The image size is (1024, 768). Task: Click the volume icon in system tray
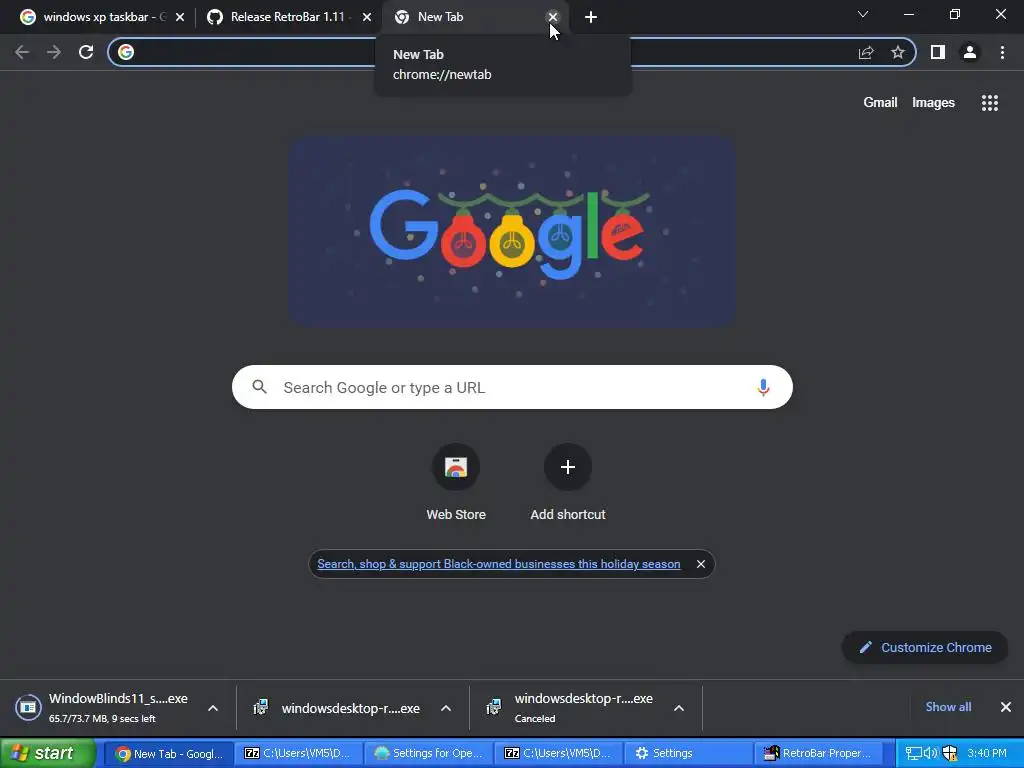click(931, 753)
